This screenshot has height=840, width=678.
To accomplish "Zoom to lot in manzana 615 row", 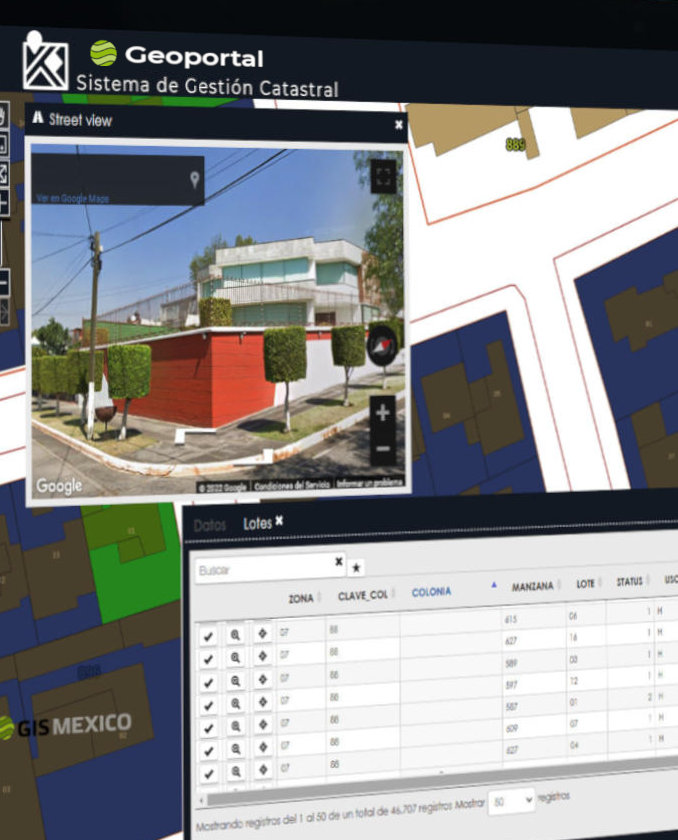I will pyautogui.click(x=235, y=635).
